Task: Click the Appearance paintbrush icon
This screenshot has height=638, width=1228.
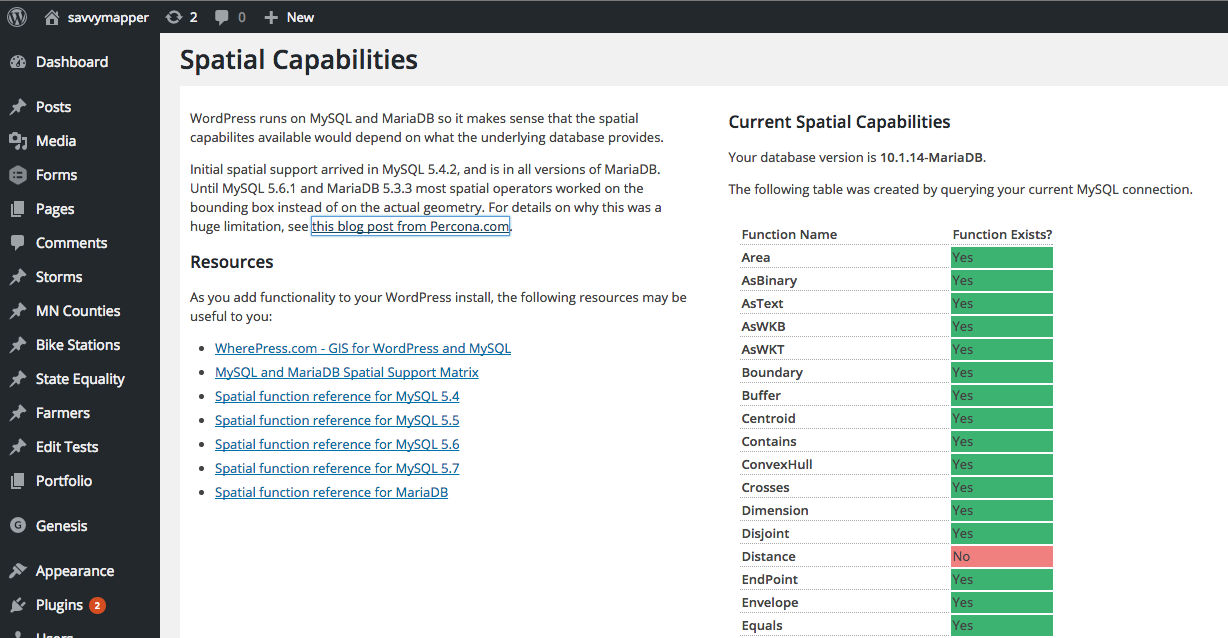Action: (18, 571)
